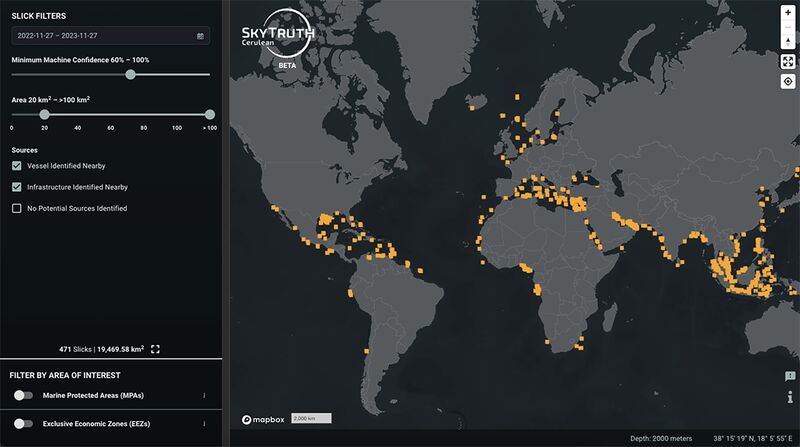Enable Exclusive Economic Zones toggle
Screen dimensions: 800x447
pyautogui.click(x=23, y=424)
